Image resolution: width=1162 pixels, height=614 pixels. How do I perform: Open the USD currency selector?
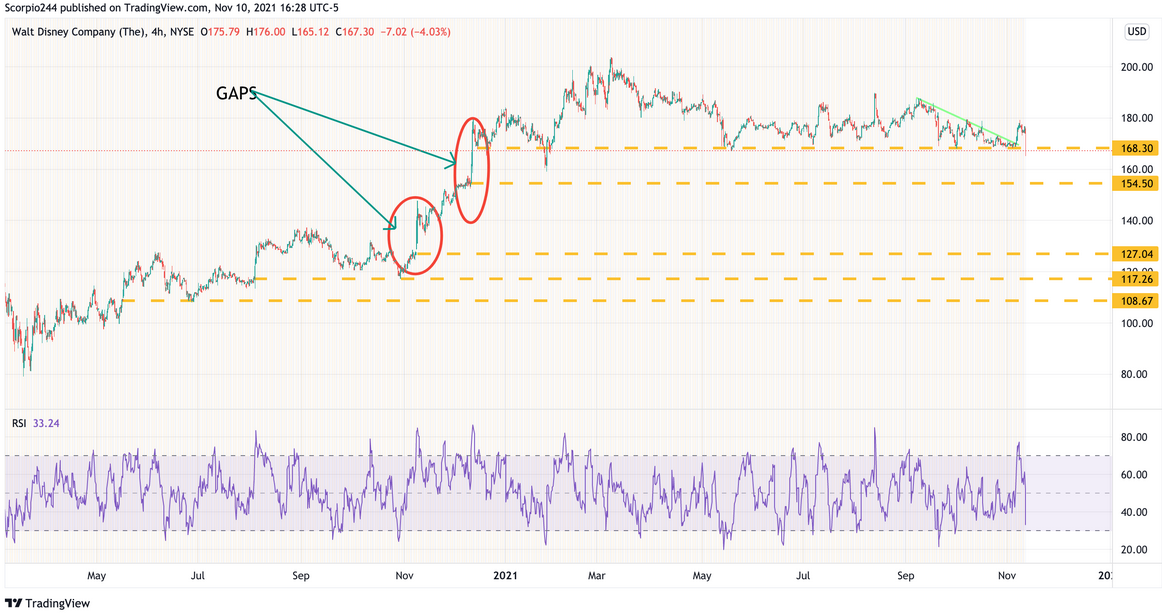pos(1137,32)
